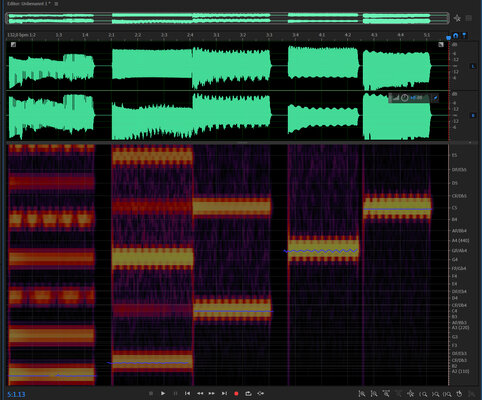Select the Editor: Untitled 1 tab
482x400 pixels.
pos(29,4)
